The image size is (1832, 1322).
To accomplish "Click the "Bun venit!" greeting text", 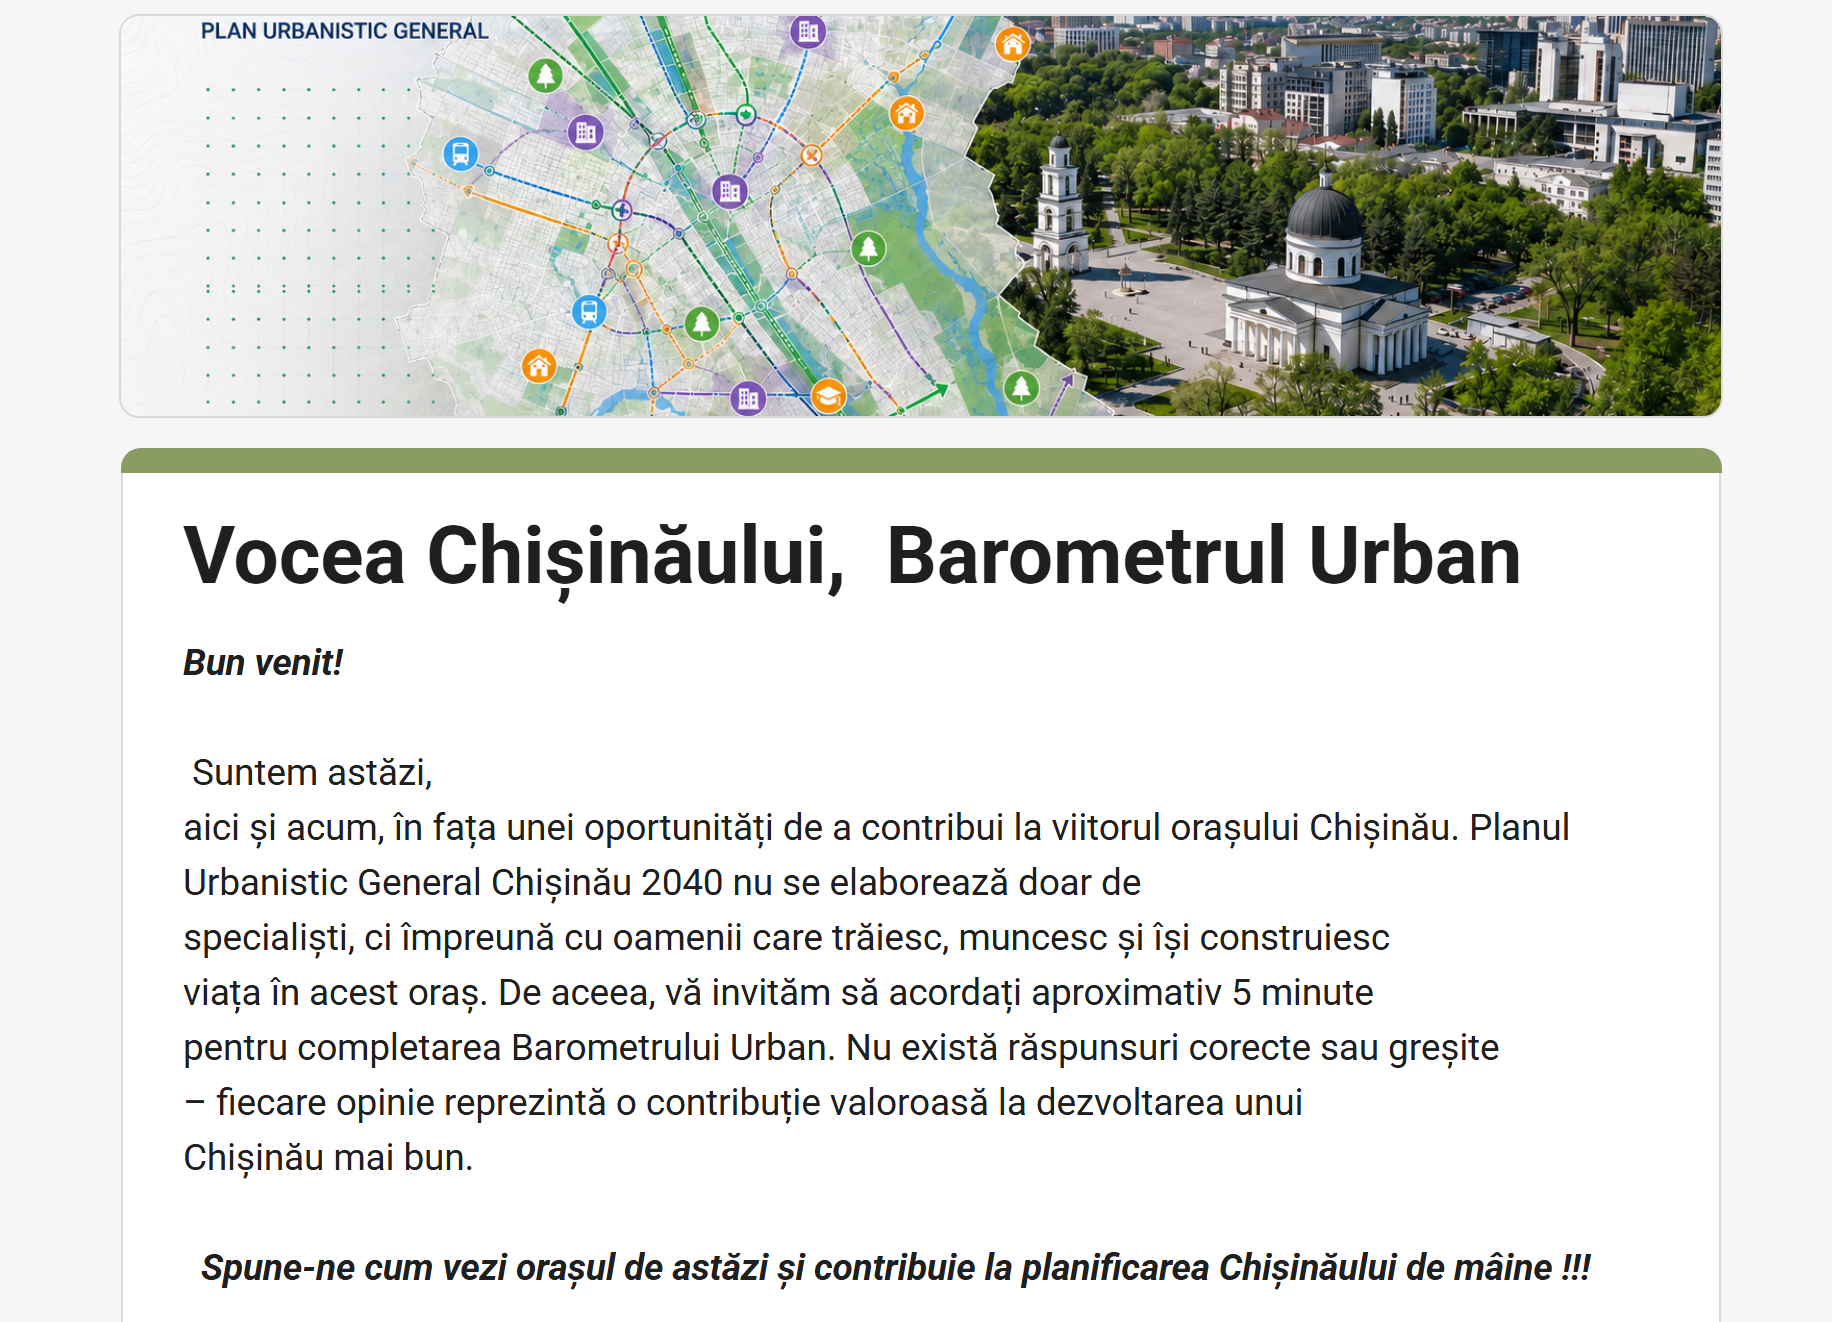I will (263, 663).
